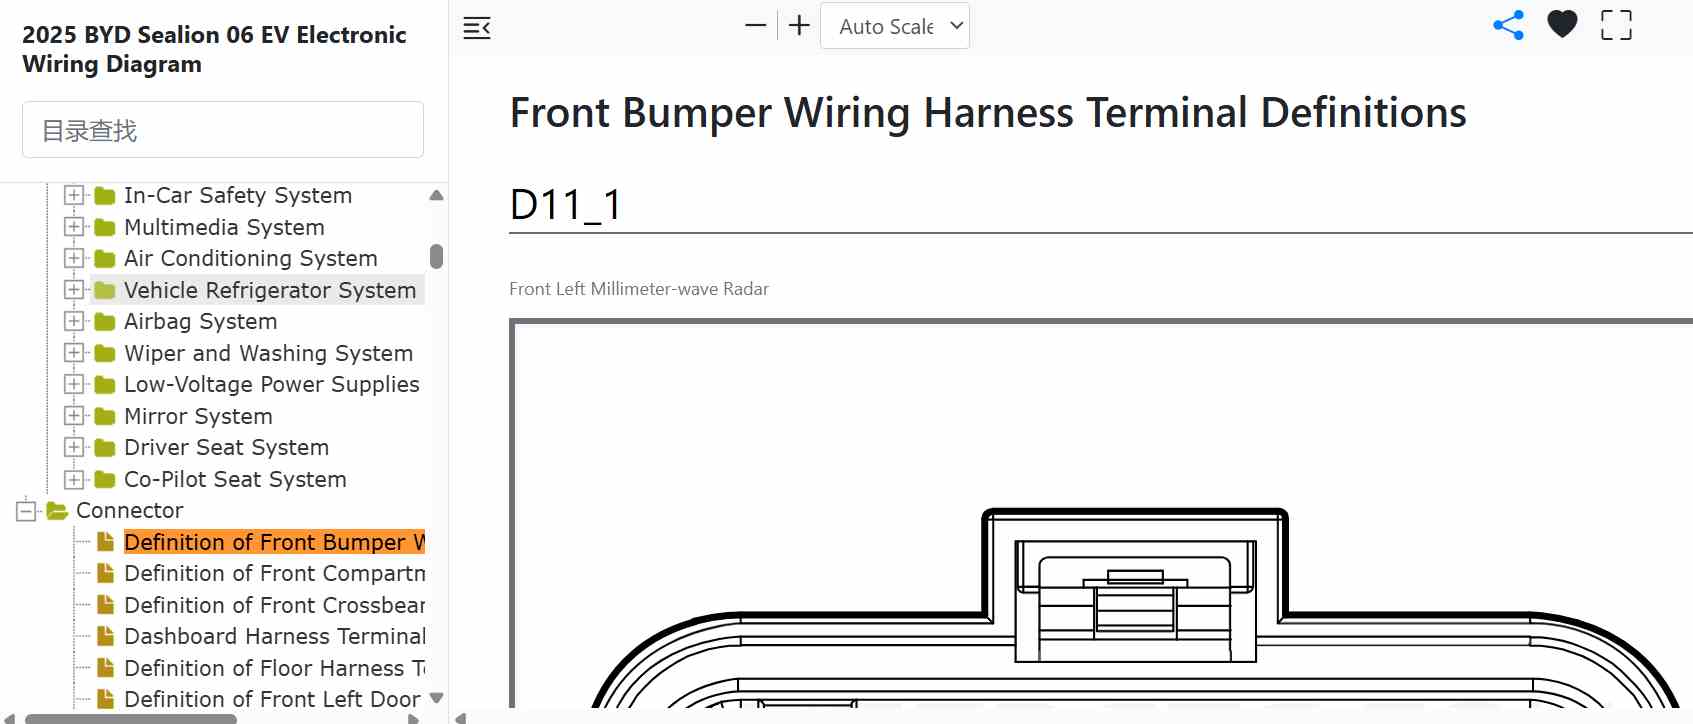Enter fullscreen mode with the frame icon
The width and height of the screenshot is (1693, 724).
pos(1616,25)
